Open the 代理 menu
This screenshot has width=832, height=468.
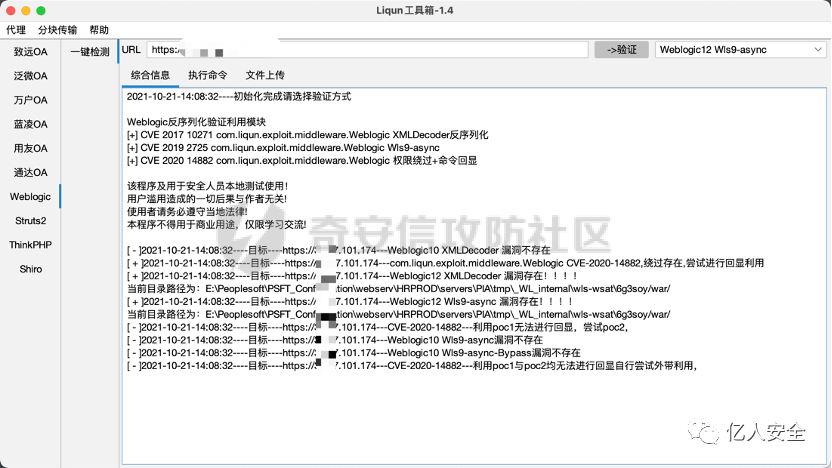16,30
